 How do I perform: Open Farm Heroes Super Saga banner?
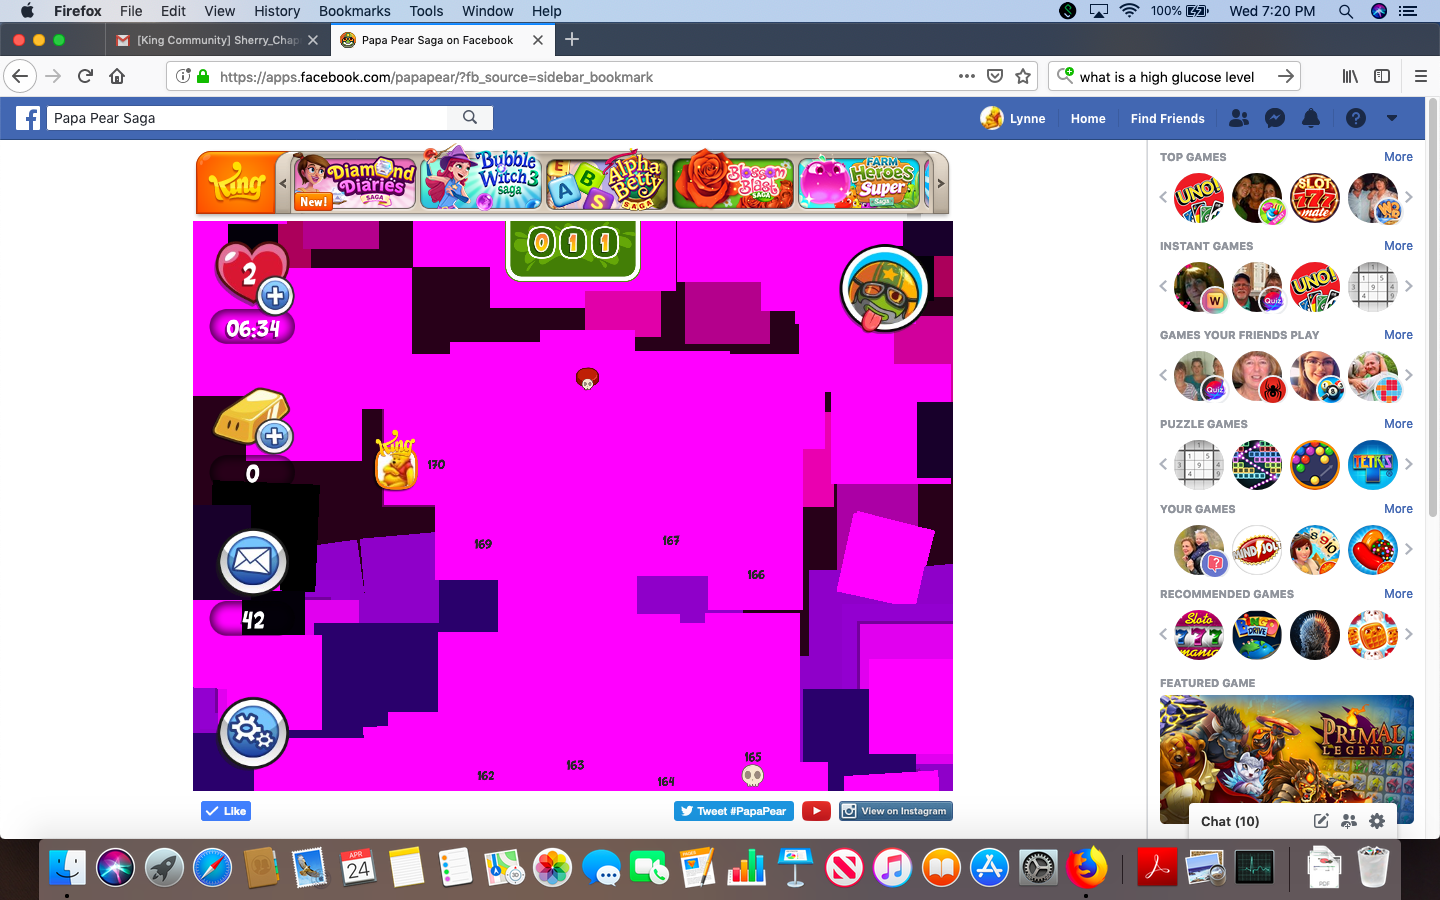[x=859, y=182]
